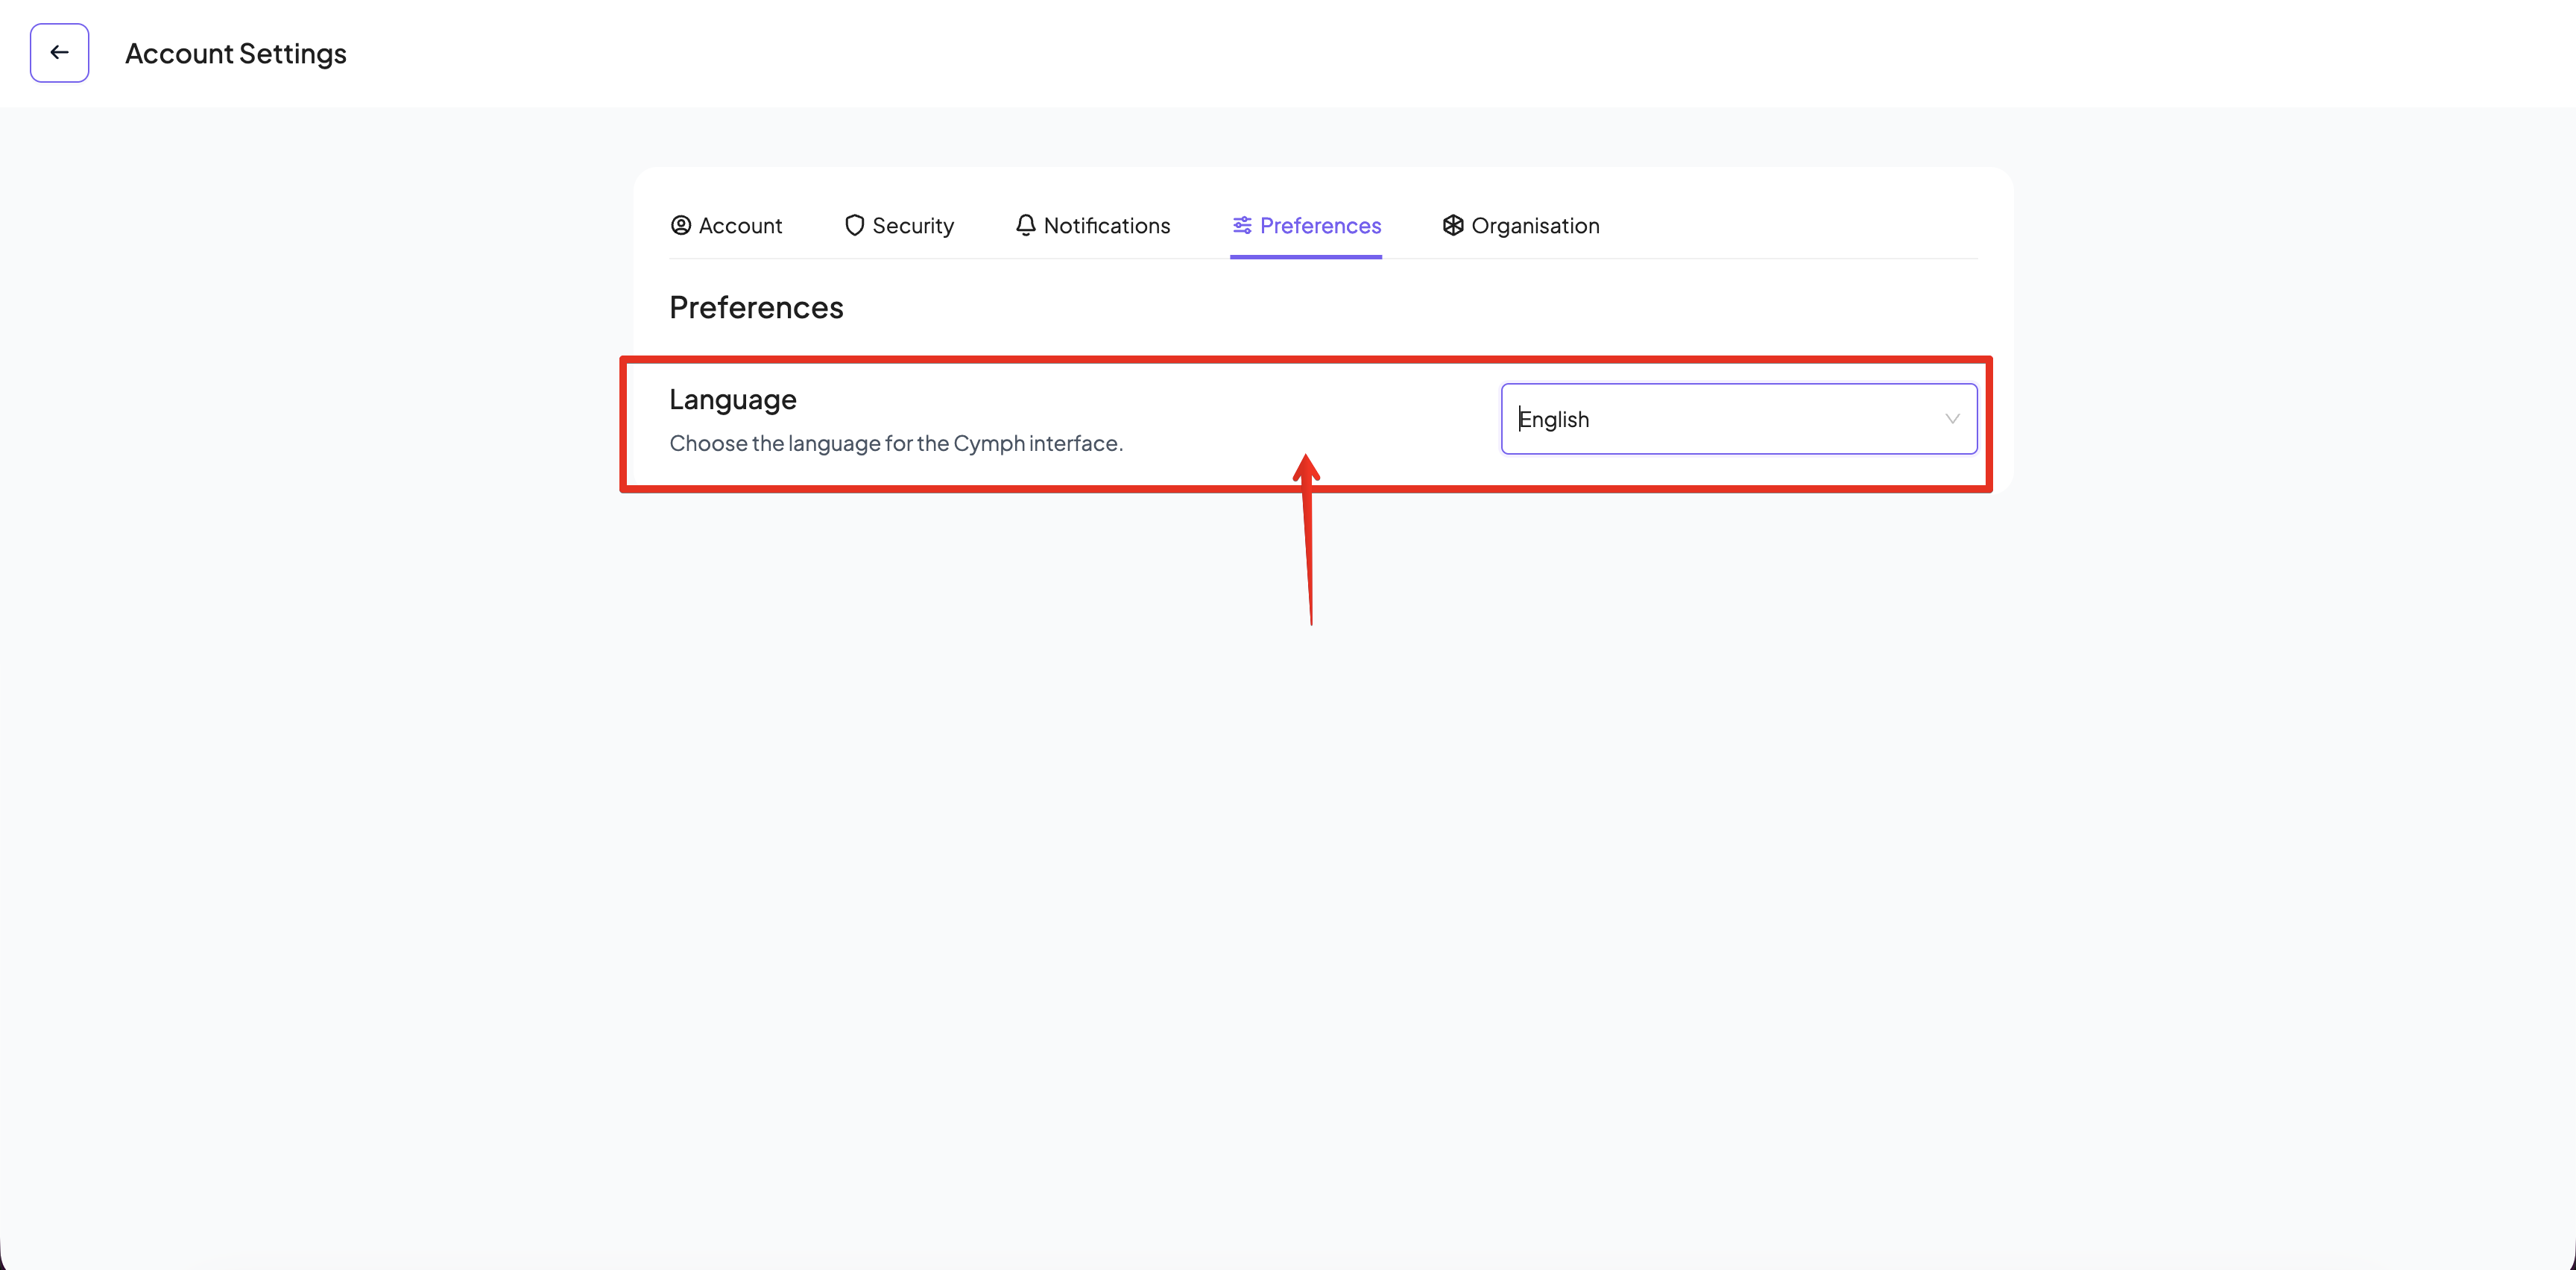Click the Account tab's person icon
The height and width of the screenshot is (1270, 2576).
(681, 225)
